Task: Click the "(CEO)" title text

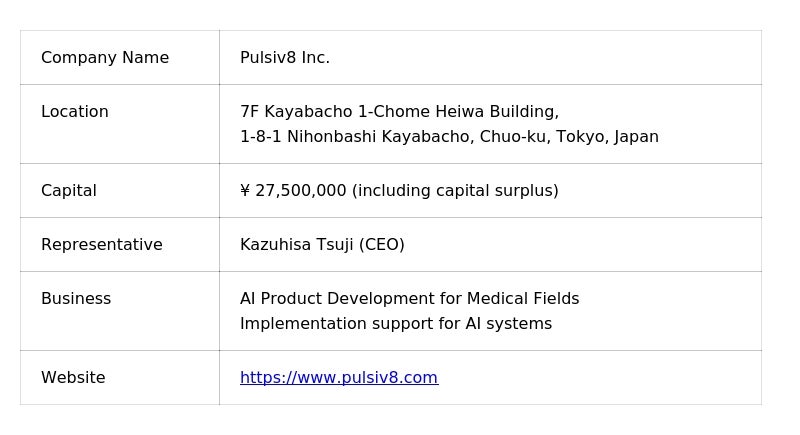Action: tap(382, 245)
